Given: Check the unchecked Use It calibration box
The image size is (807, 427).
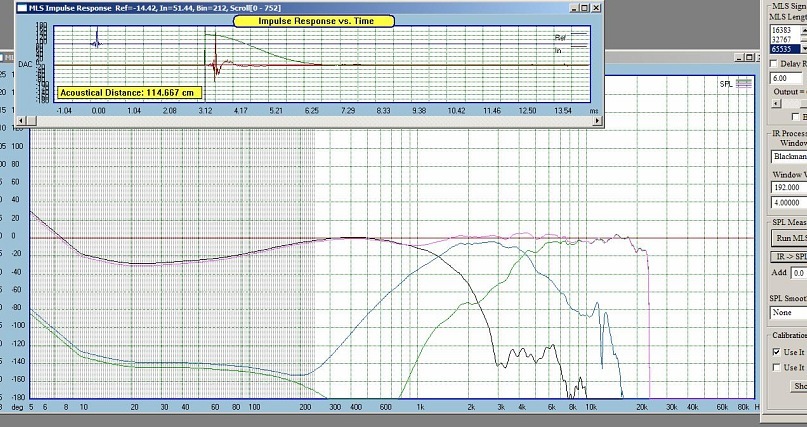Looking at the screenshot, I should tap(776, 367).
